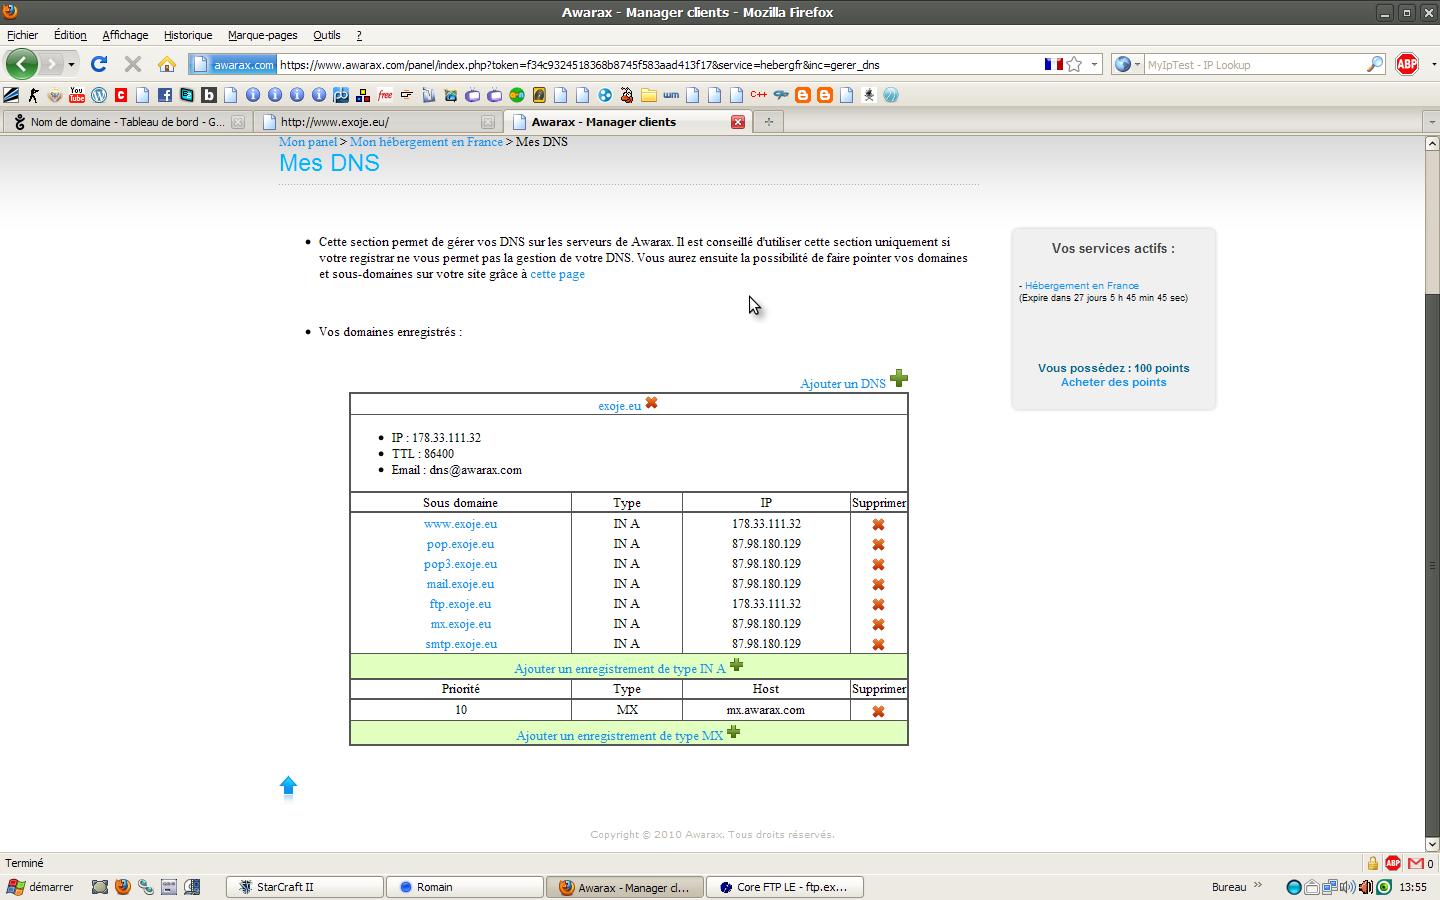The image size is (1440, 900).
Task: Open the Facebook bookmark icon
Action: point(165,95)
